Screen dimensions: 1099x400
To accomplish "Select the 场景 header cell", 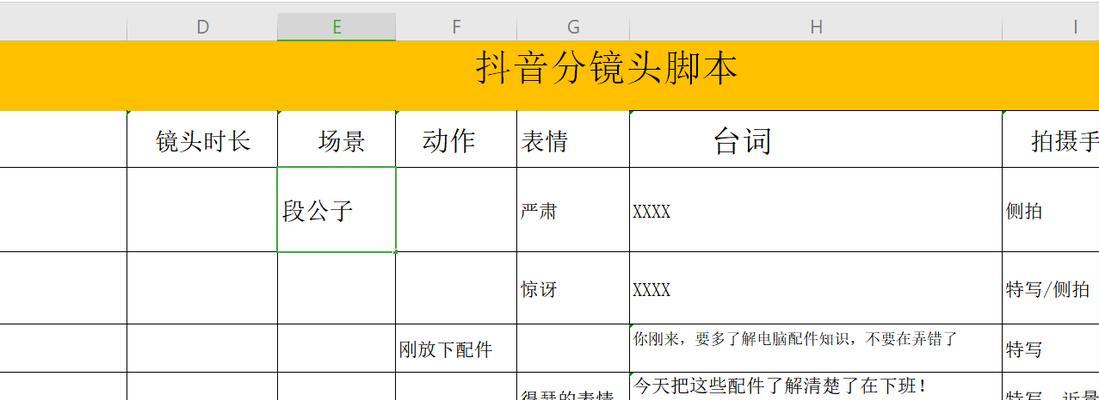I will click(336, 139).
